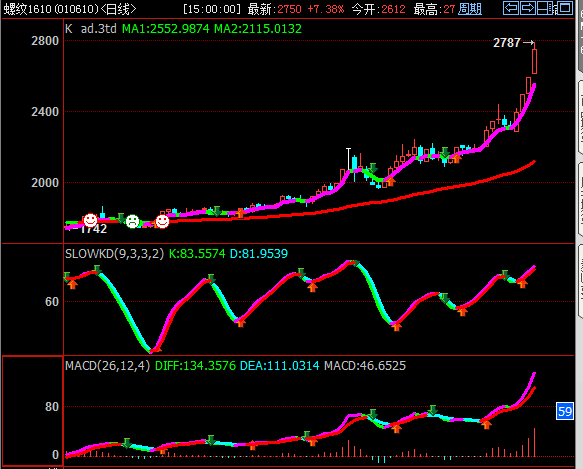
Task: Click the green frowning face marker
Action: point(132,222)
